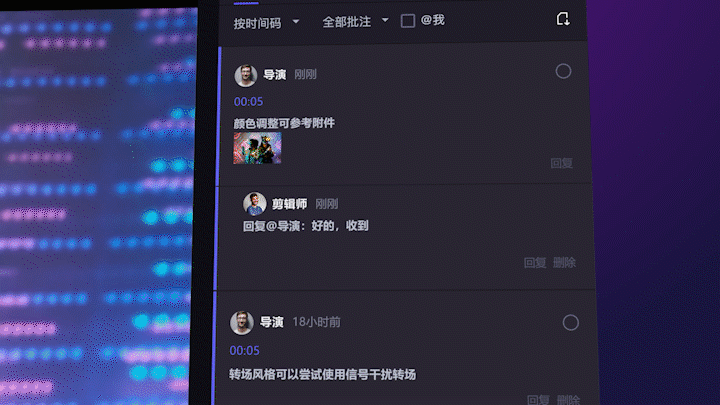Image resolution: width=720 pixels, height=405 pixels.
Task: Select the 转场风格可以尝试使用信号干扰转场 comment
Action: tap(322, 375)
